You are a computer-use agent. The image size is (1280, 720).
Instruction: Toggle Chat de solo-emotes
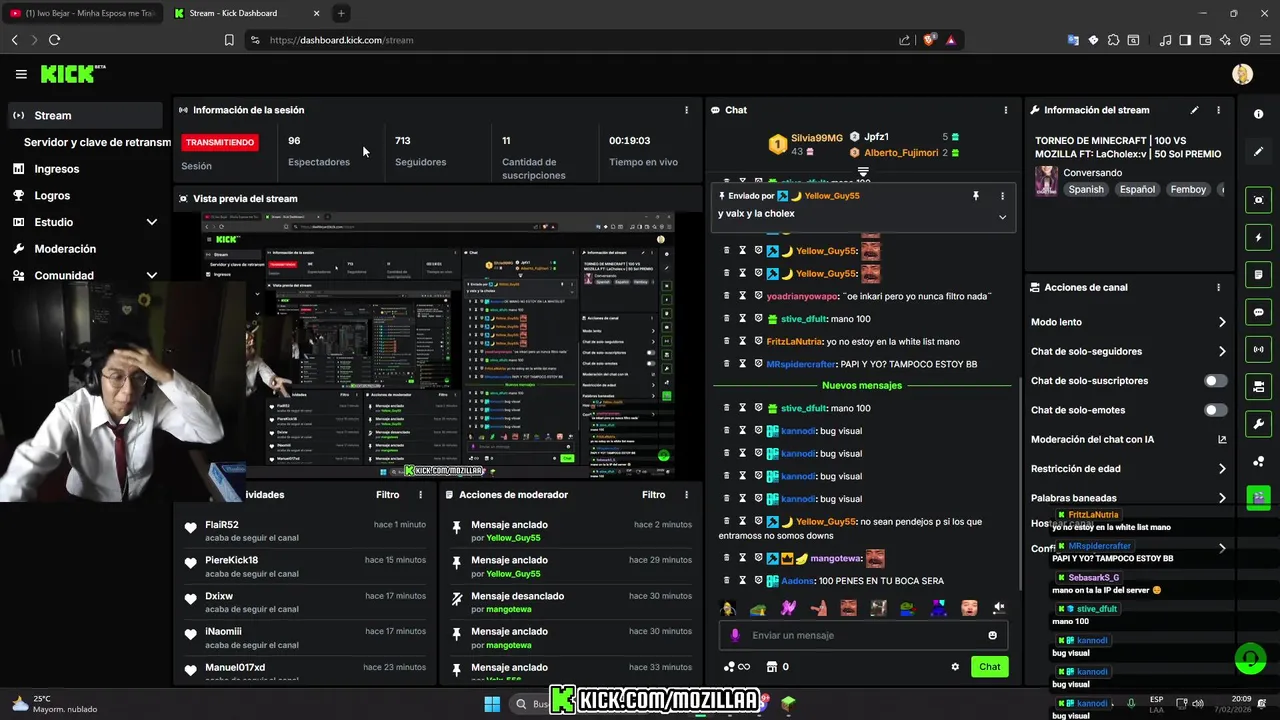point(1215,410)
